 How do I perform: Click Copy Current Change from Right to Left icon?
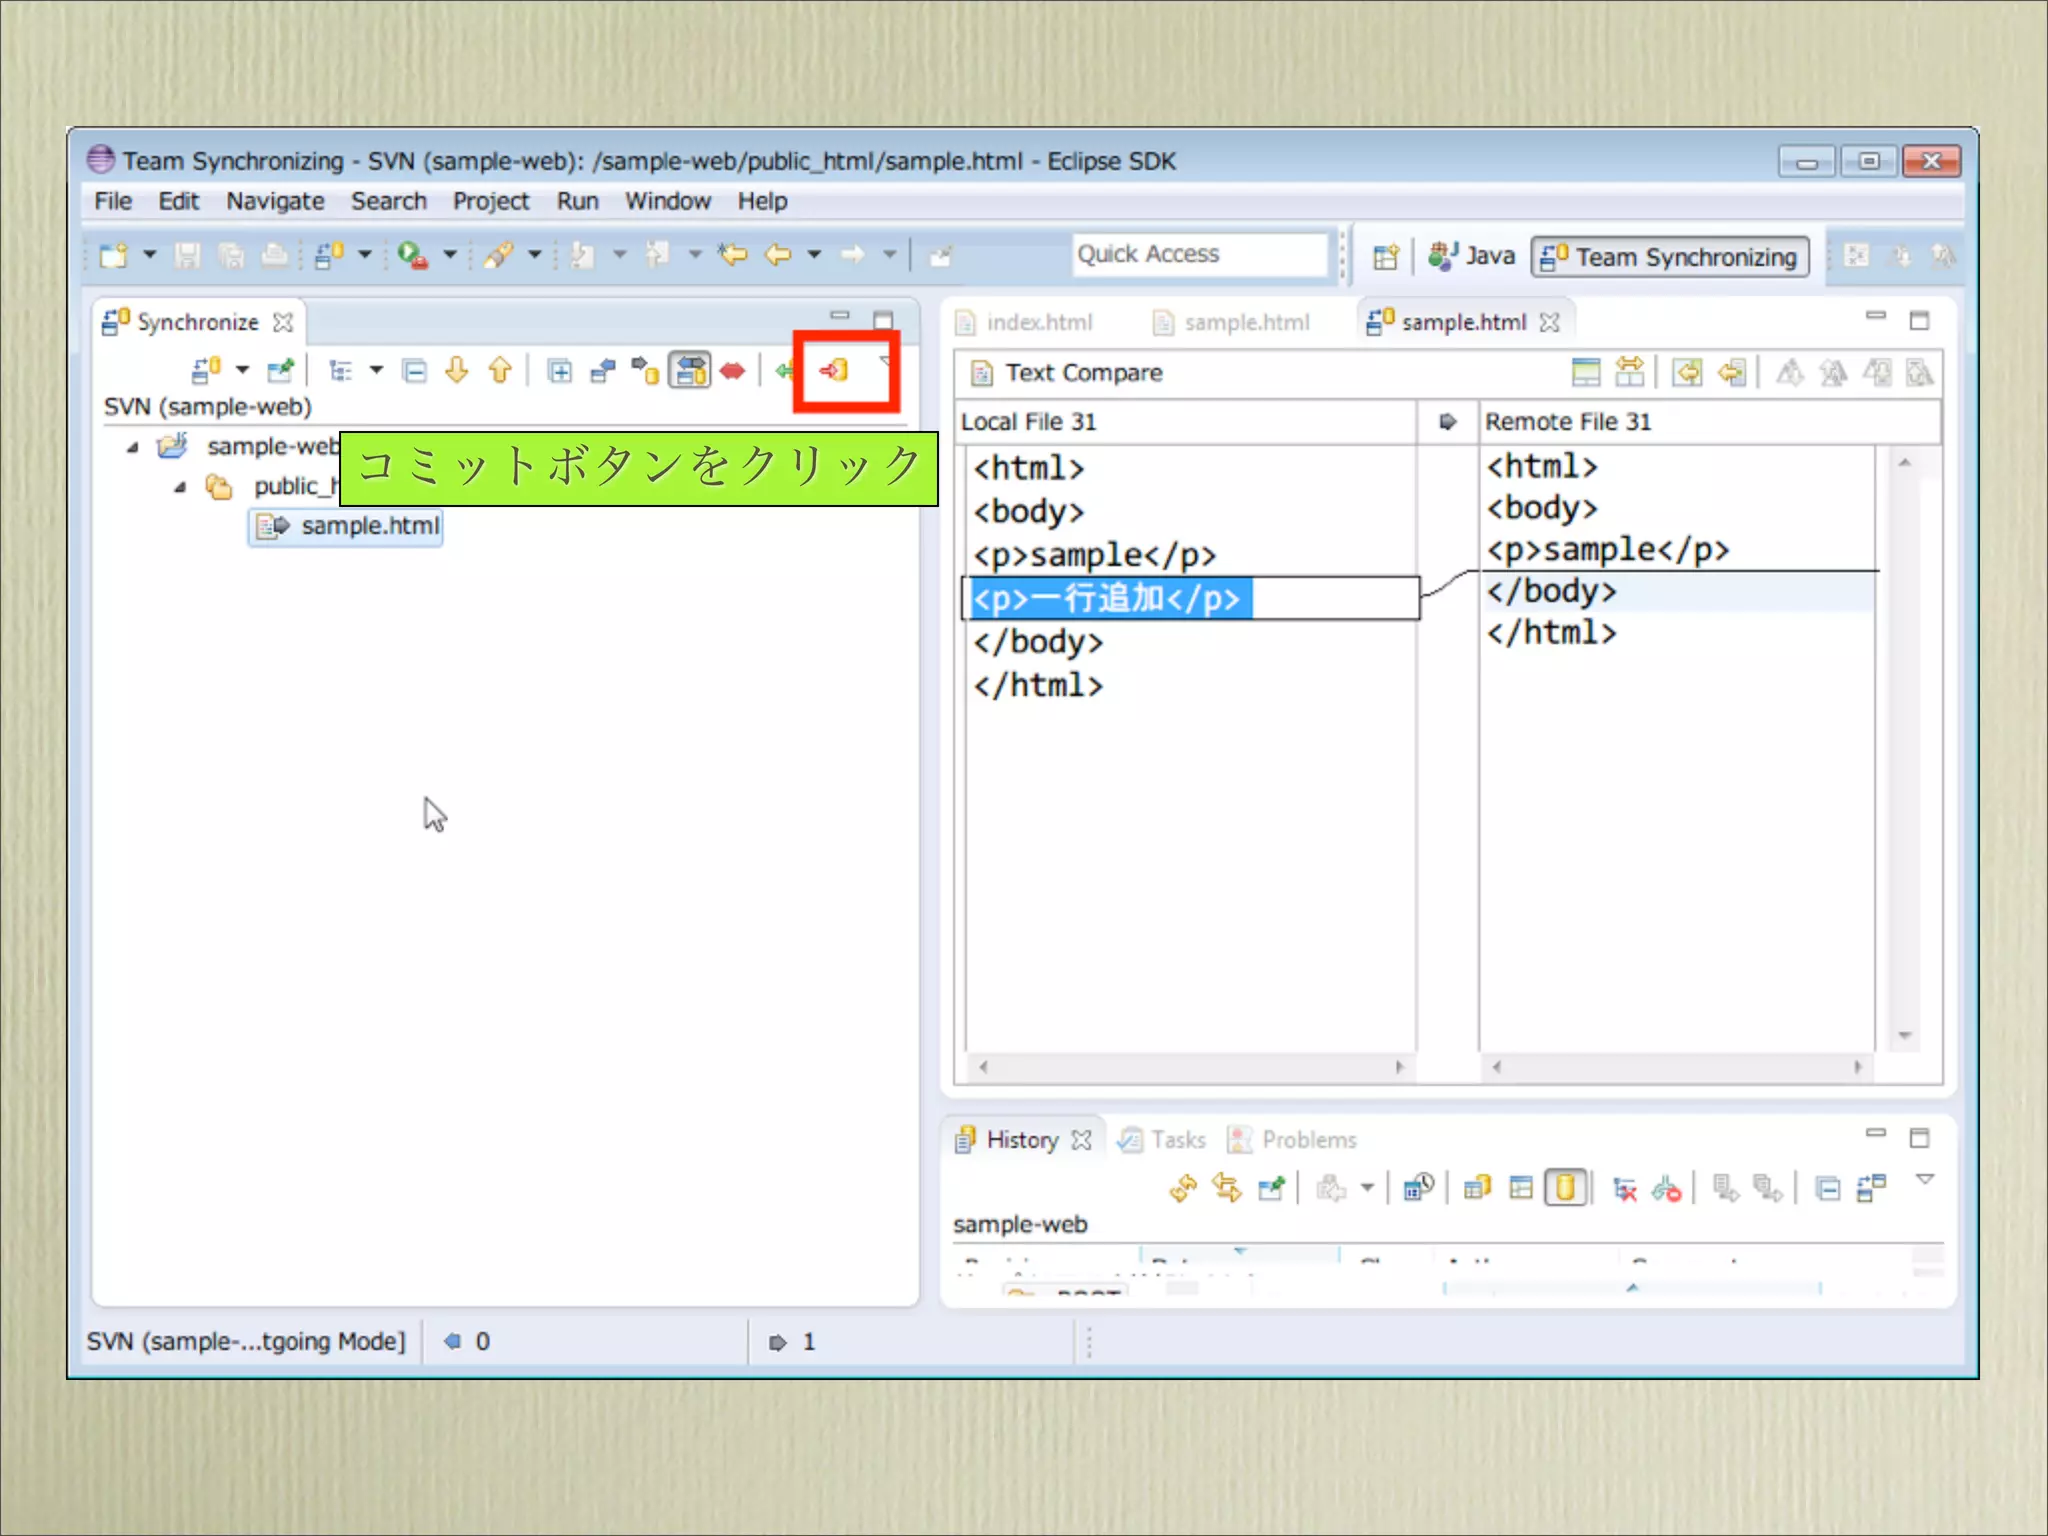click(1732, 373)
